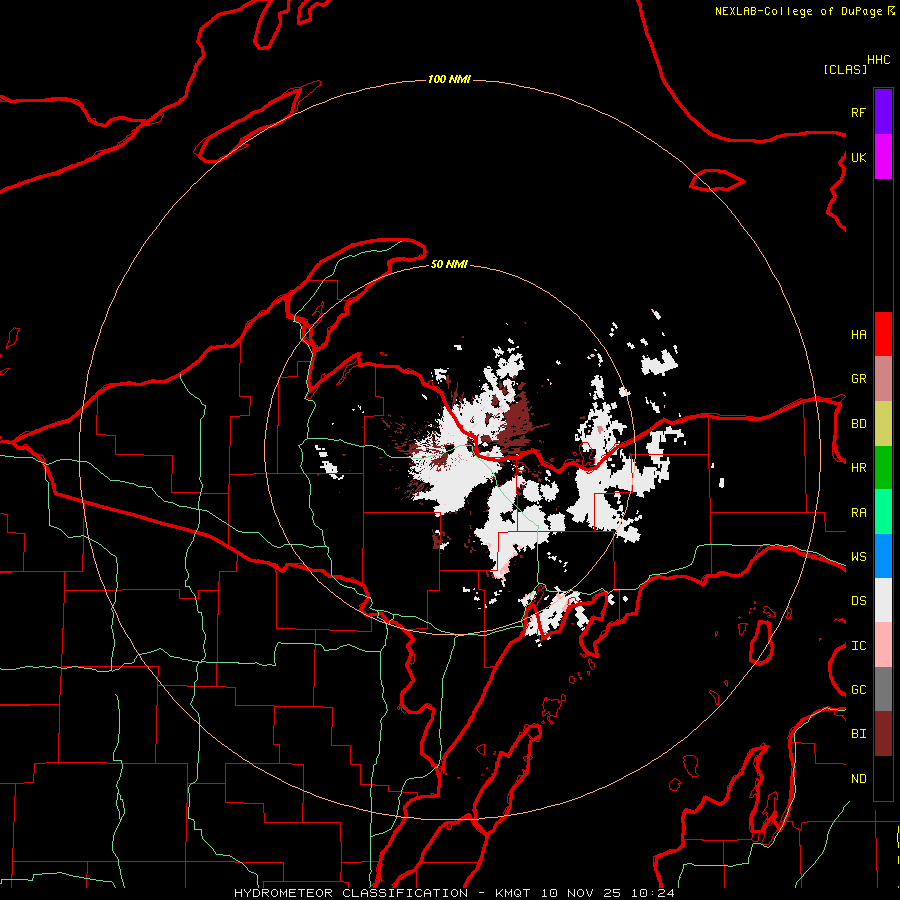Screen dimensions: 900x900
Task: Click the IC legend label
Action: [858, 646]
